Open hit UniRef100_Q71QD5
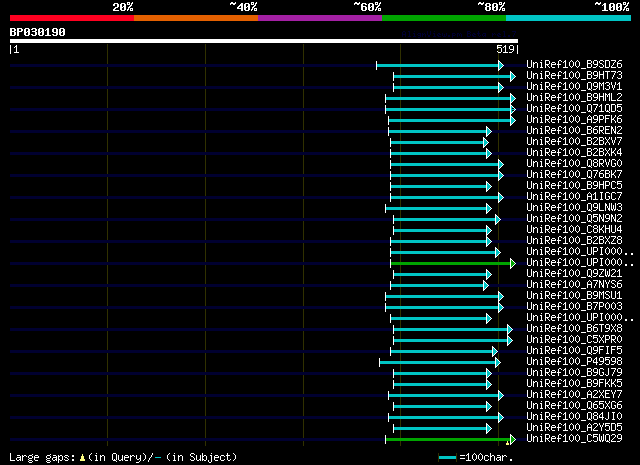 coord(574,109)
